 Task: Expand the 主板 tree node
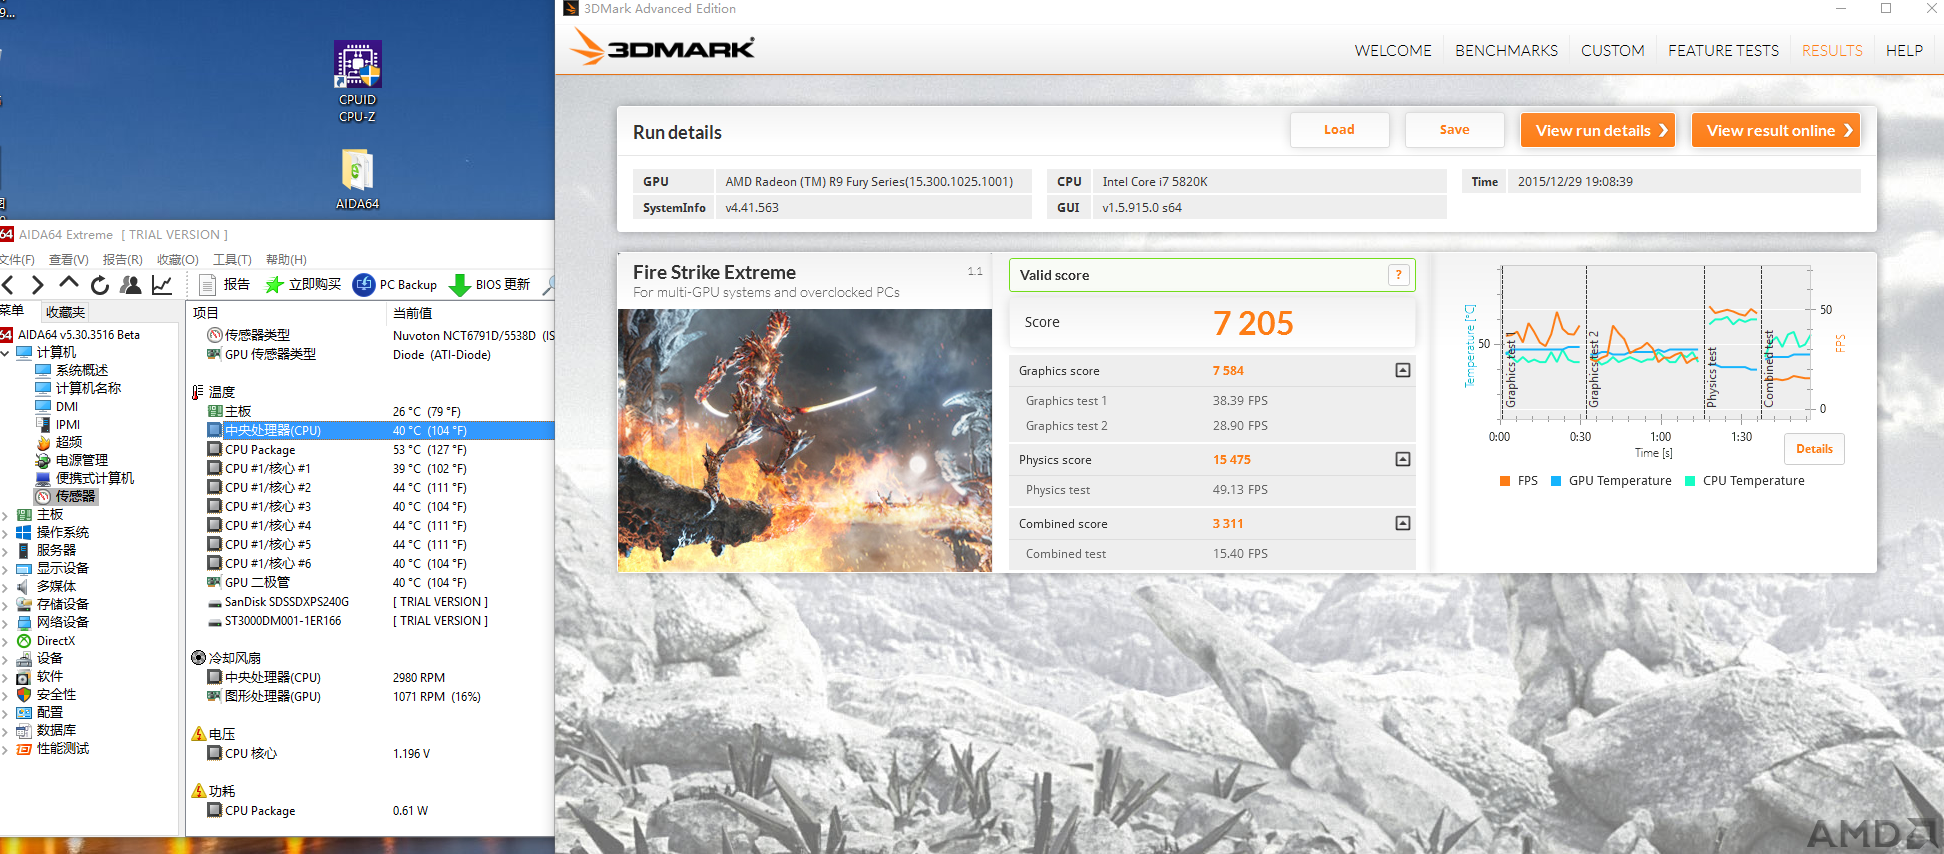5,515
